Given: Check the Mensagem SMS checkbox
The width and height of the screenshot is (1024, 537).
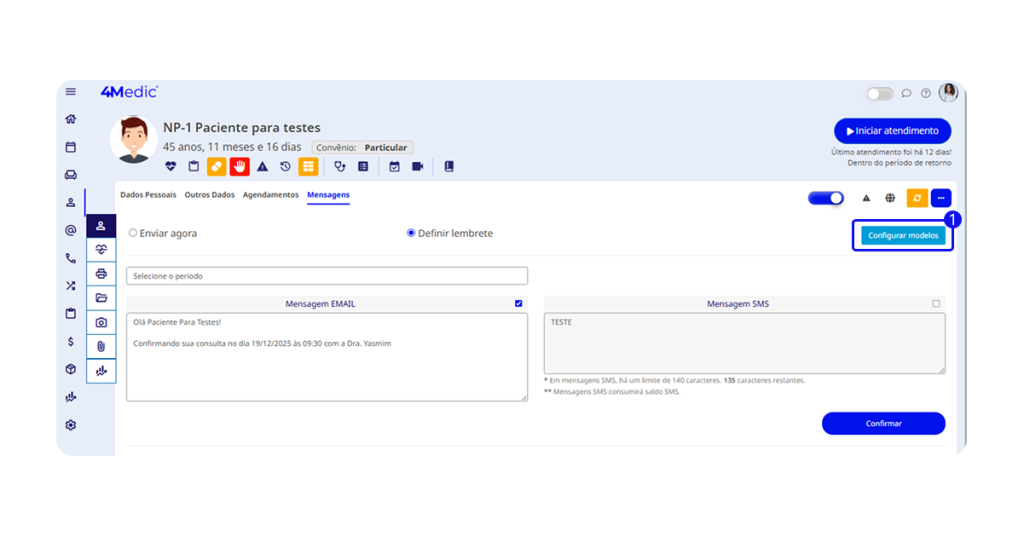Looking at the screenshot, I should click(x=936, y=304).
